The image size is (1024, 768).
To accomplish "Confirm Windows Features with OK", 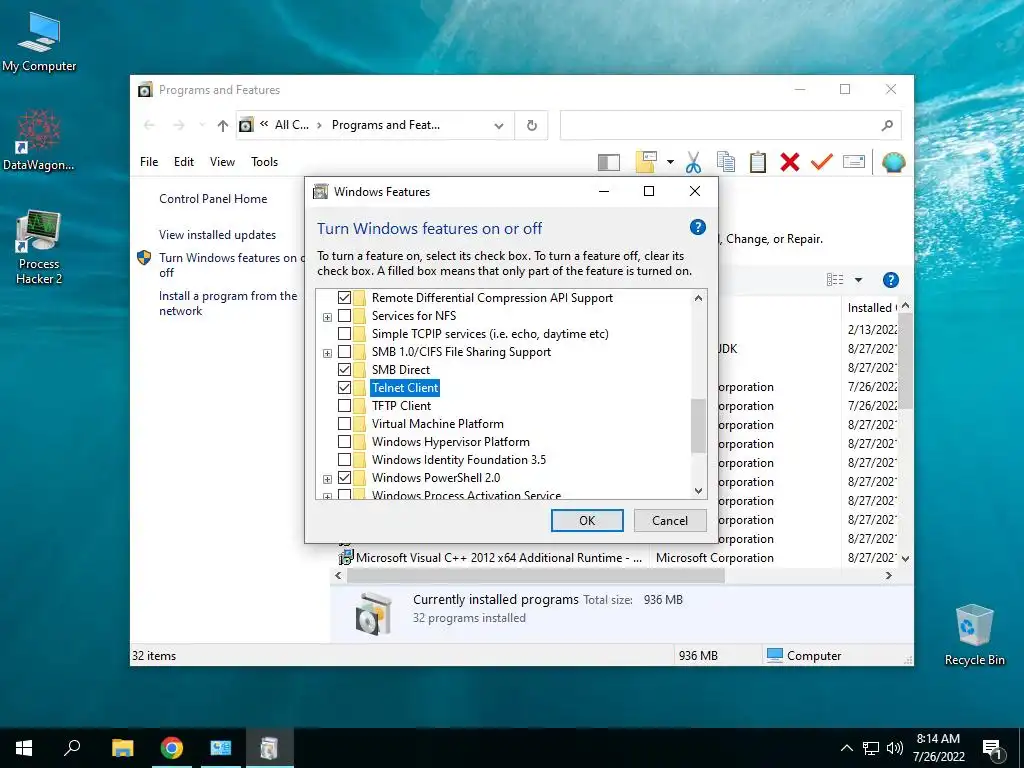I will [587, 520].
